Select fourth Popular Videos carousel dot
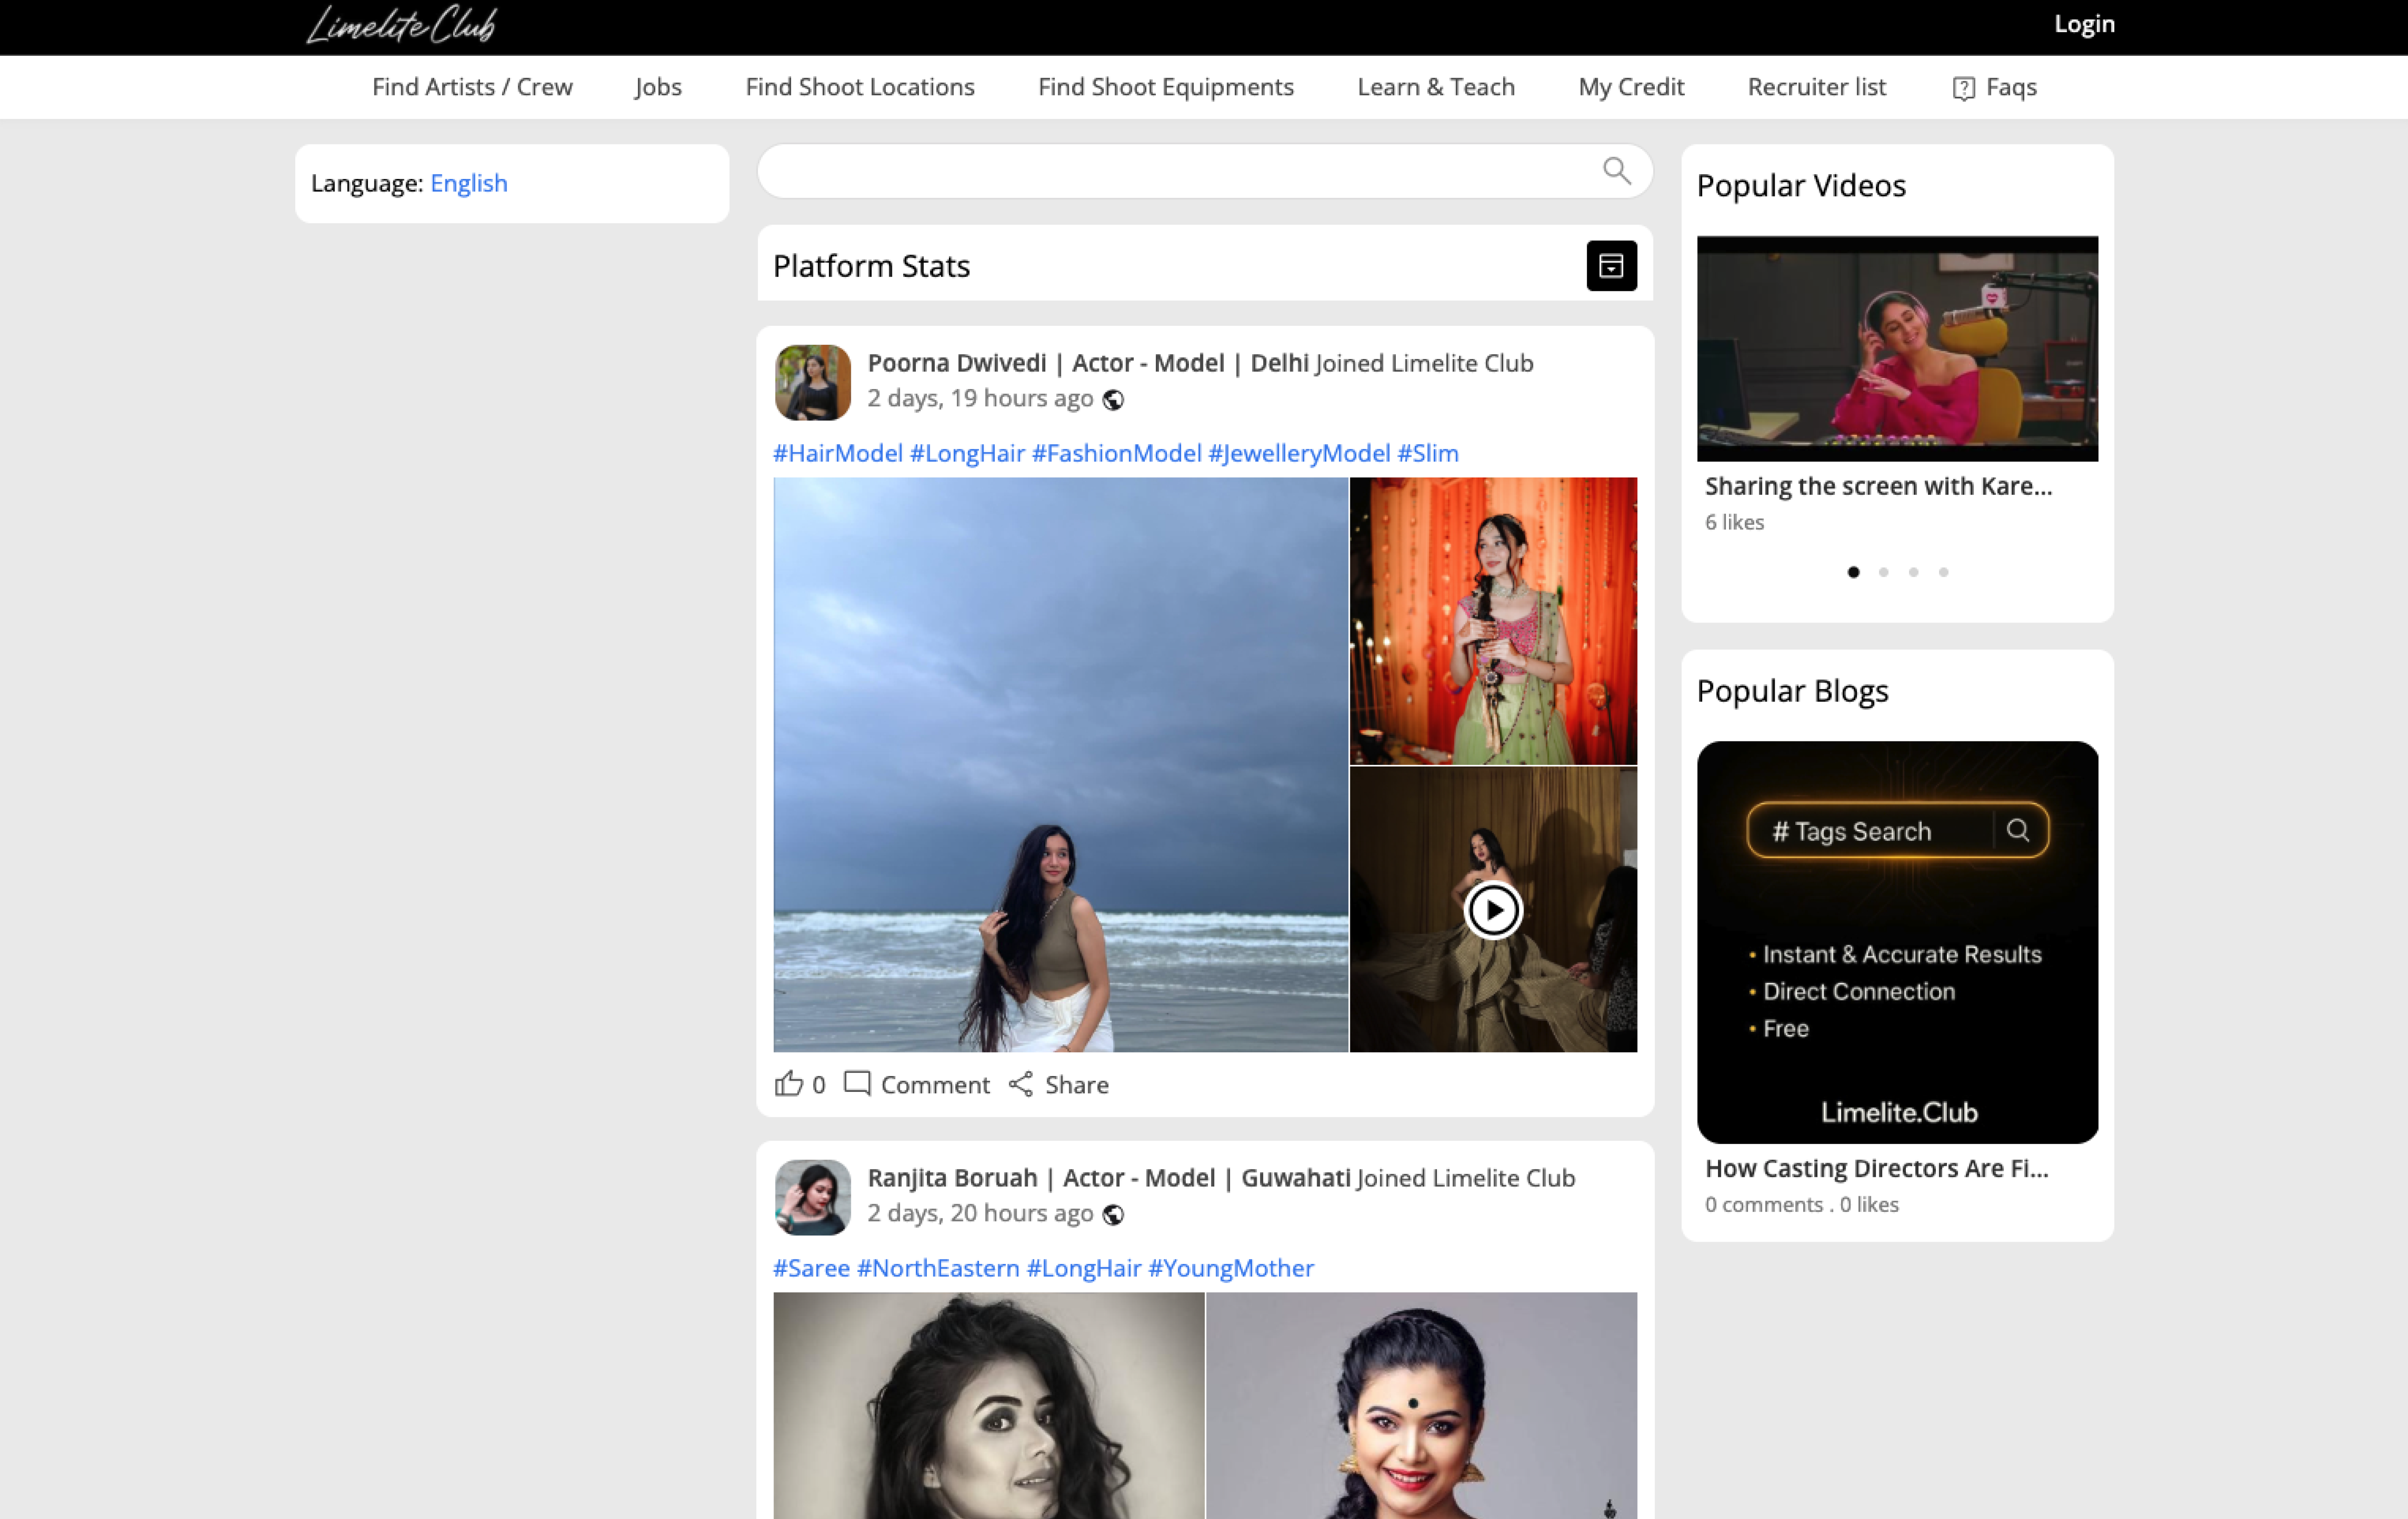This screenshot has width=2408, height=1519. (1943, 572)
